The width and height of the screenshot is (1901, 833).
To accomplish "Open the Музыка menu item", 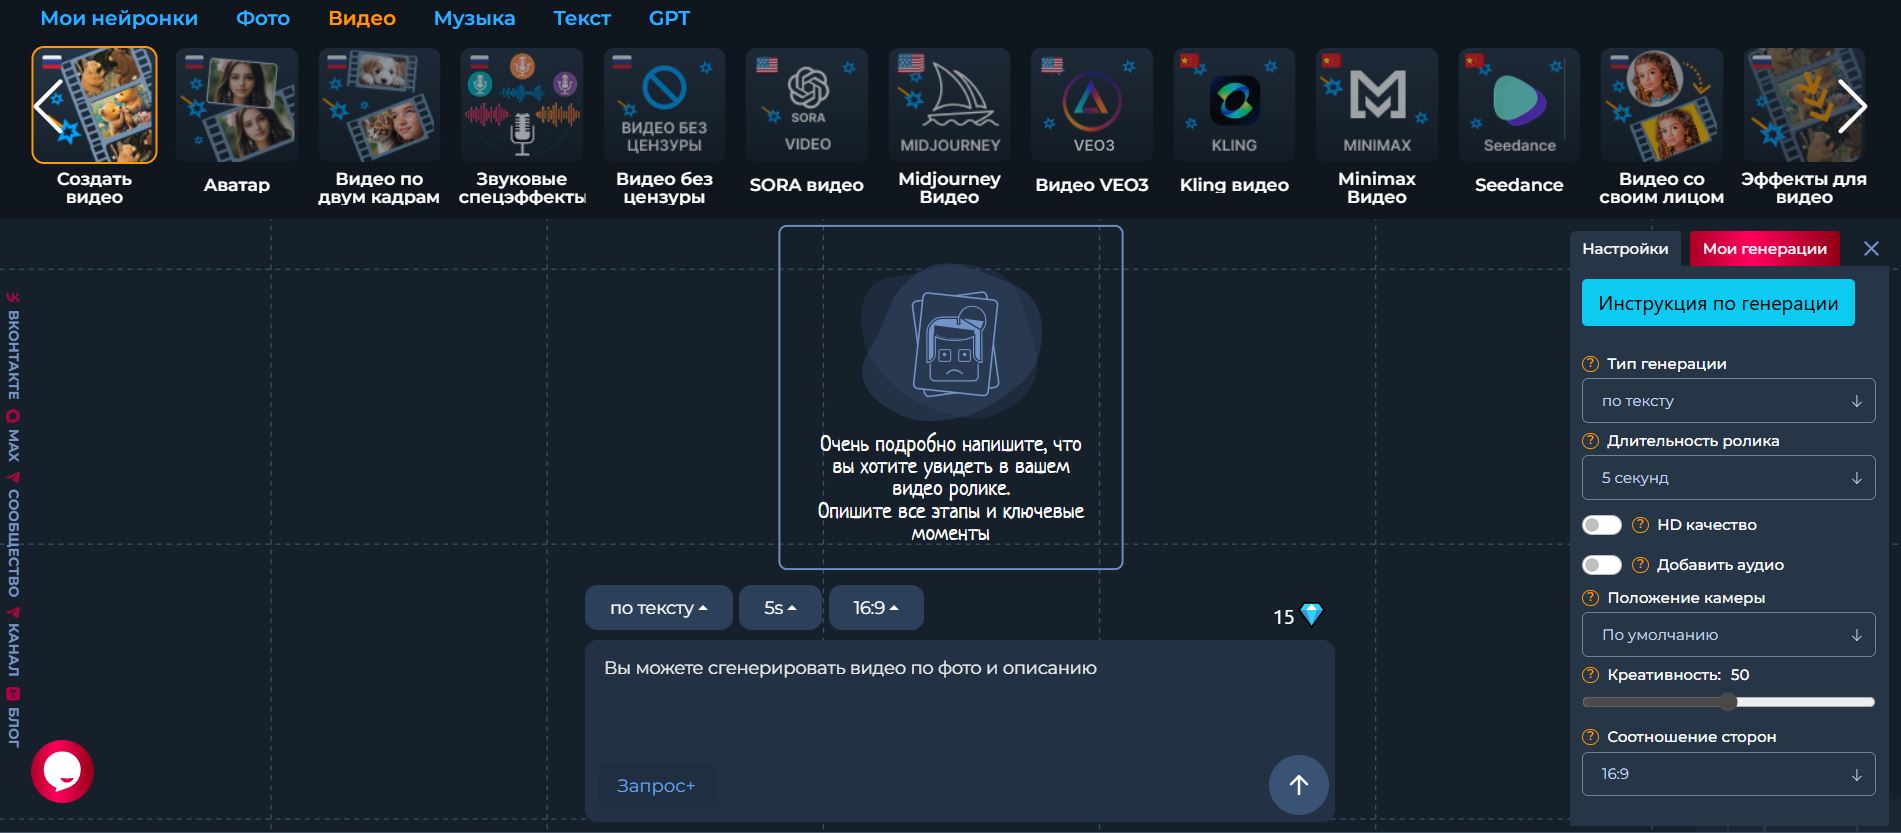I will pyautogui.click(x=474, y=18).
